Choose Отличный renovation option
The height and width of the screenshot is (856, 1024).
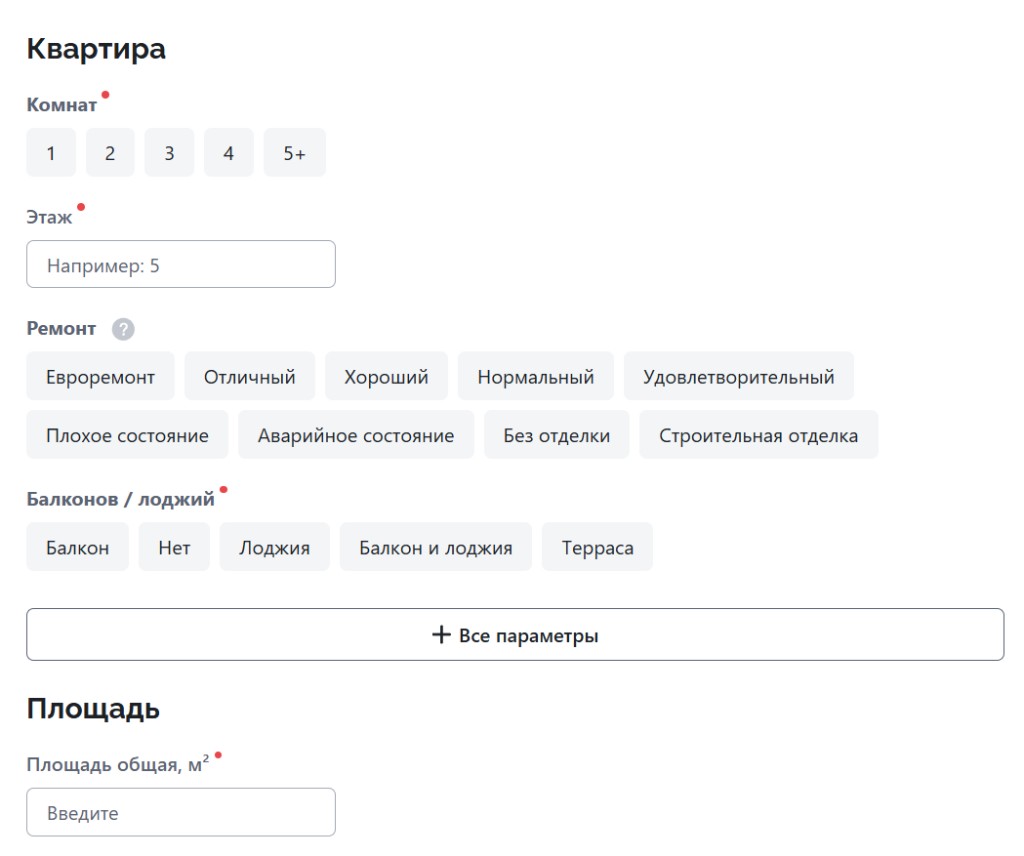tap(249, 376)
